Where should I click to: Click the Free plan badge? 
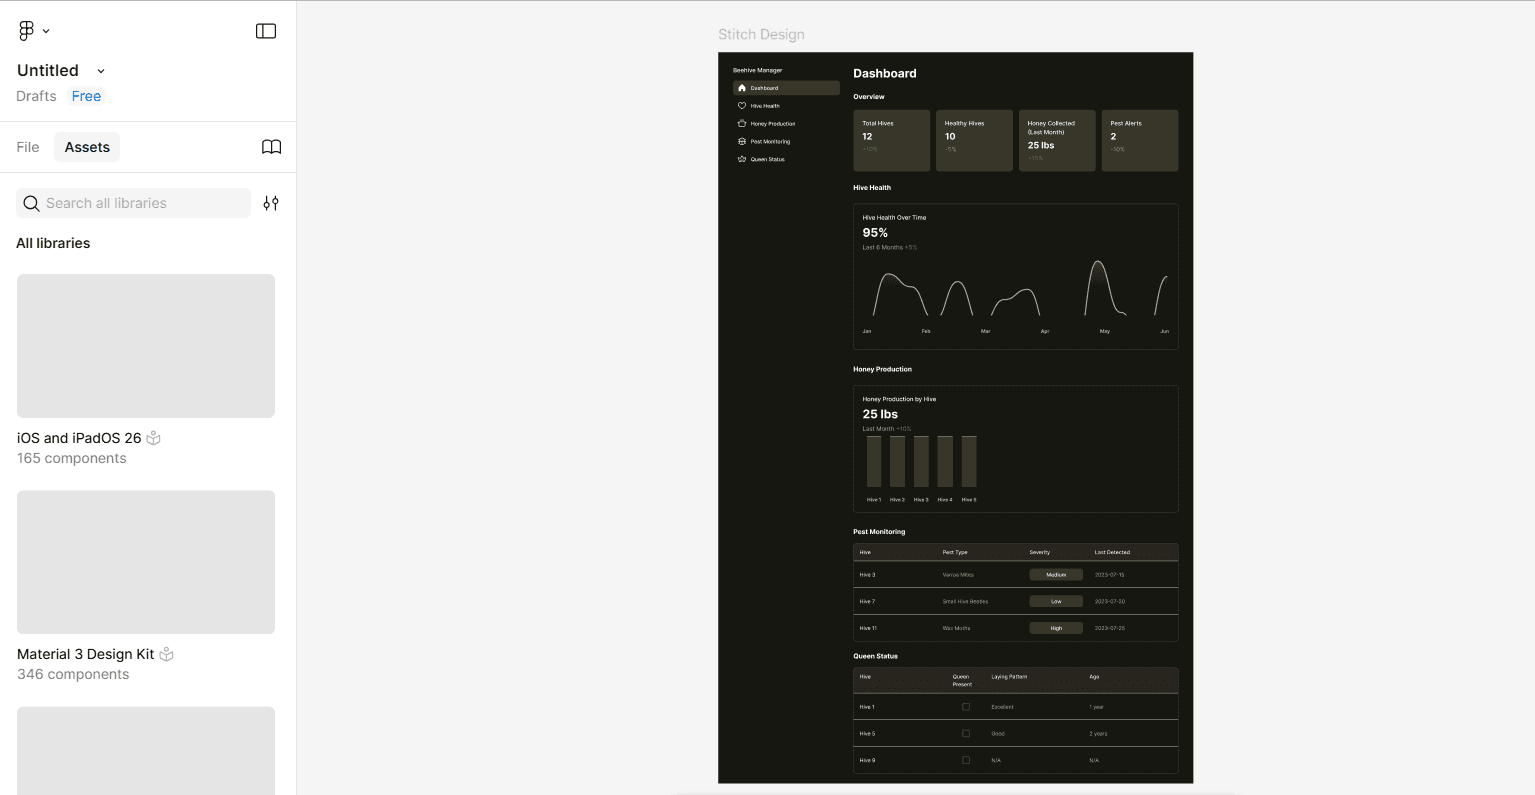pyautogui.click(x=86, y=96)
